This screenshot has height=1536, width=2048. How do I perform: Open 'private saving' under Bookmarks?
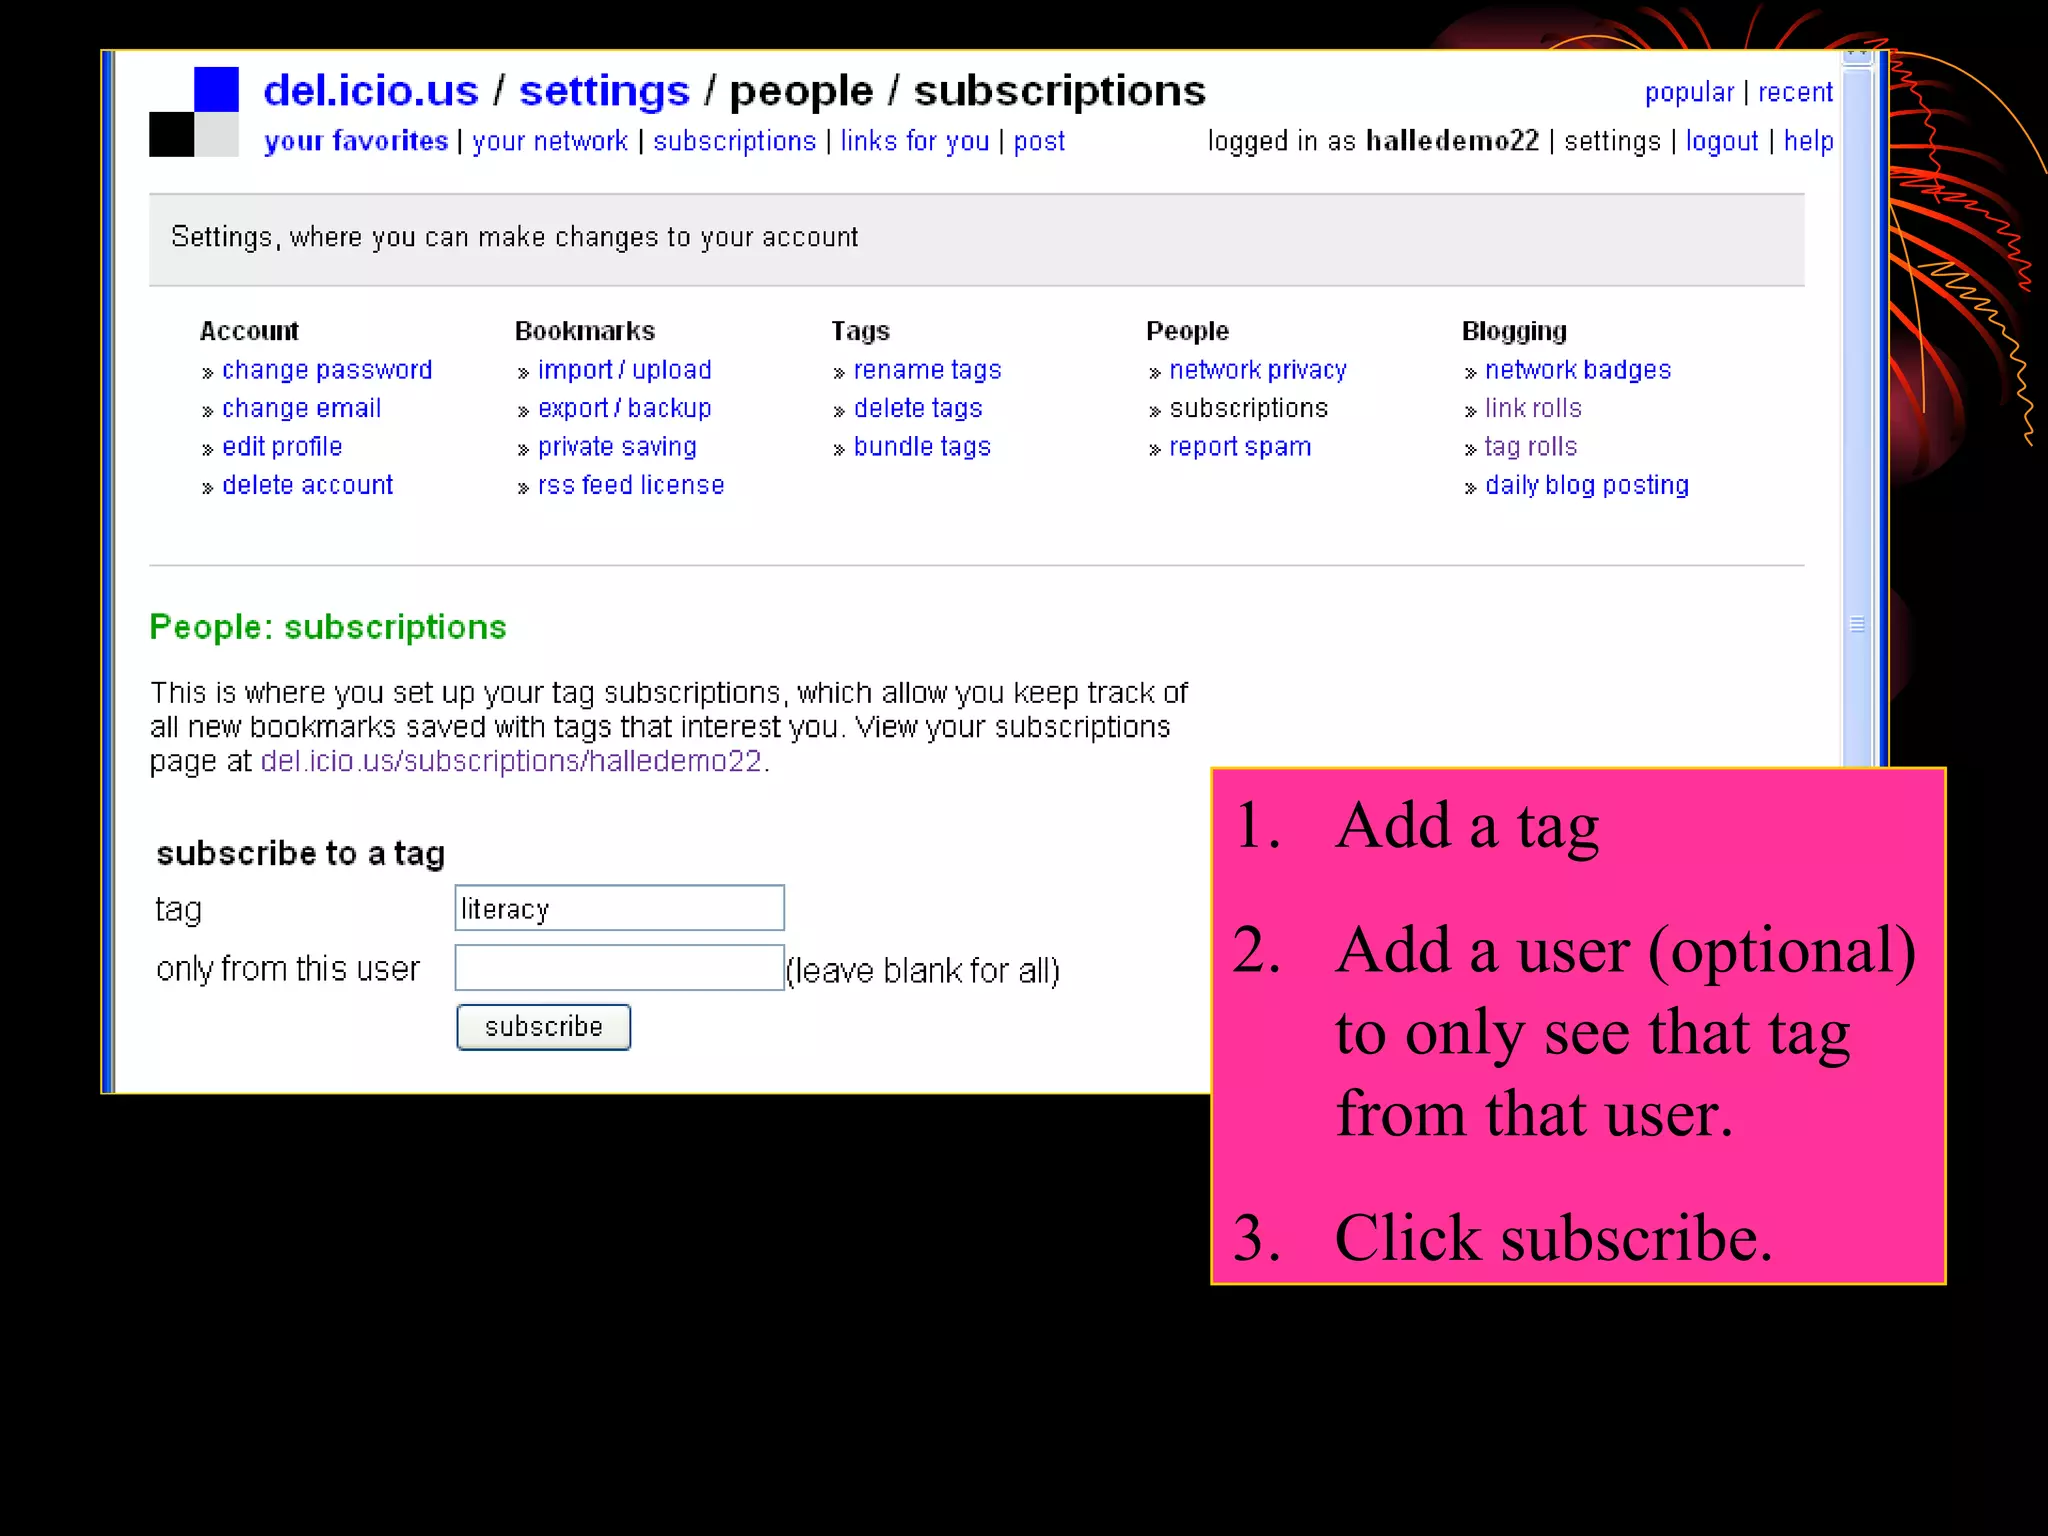[617, 446]
